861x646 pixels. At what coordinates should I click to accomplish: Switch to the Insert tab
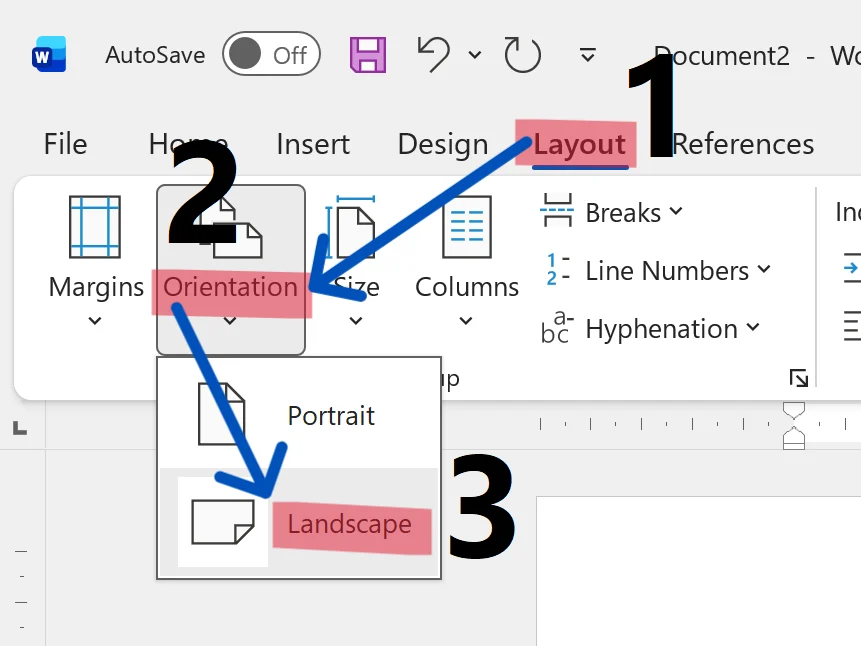point(313,144)
